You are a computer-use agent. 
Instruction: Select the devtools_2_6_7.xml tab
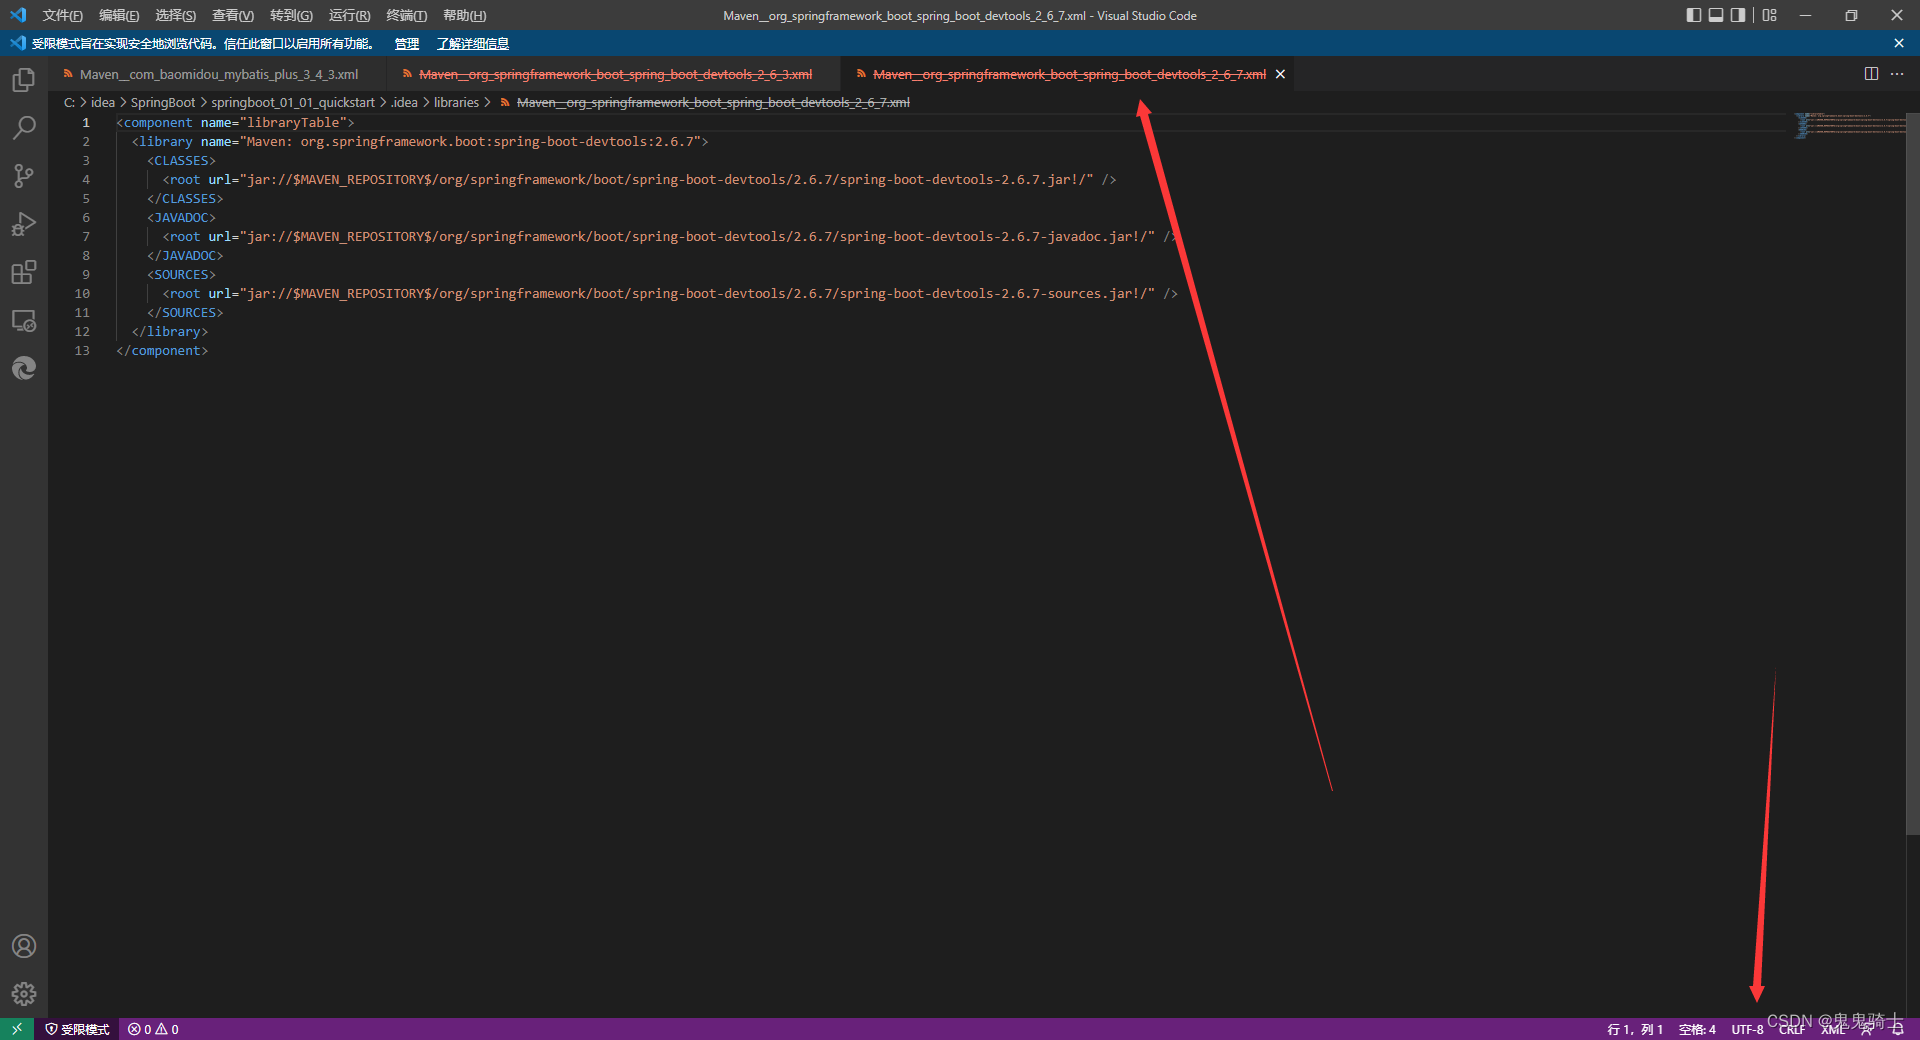tap(1068, 74)
